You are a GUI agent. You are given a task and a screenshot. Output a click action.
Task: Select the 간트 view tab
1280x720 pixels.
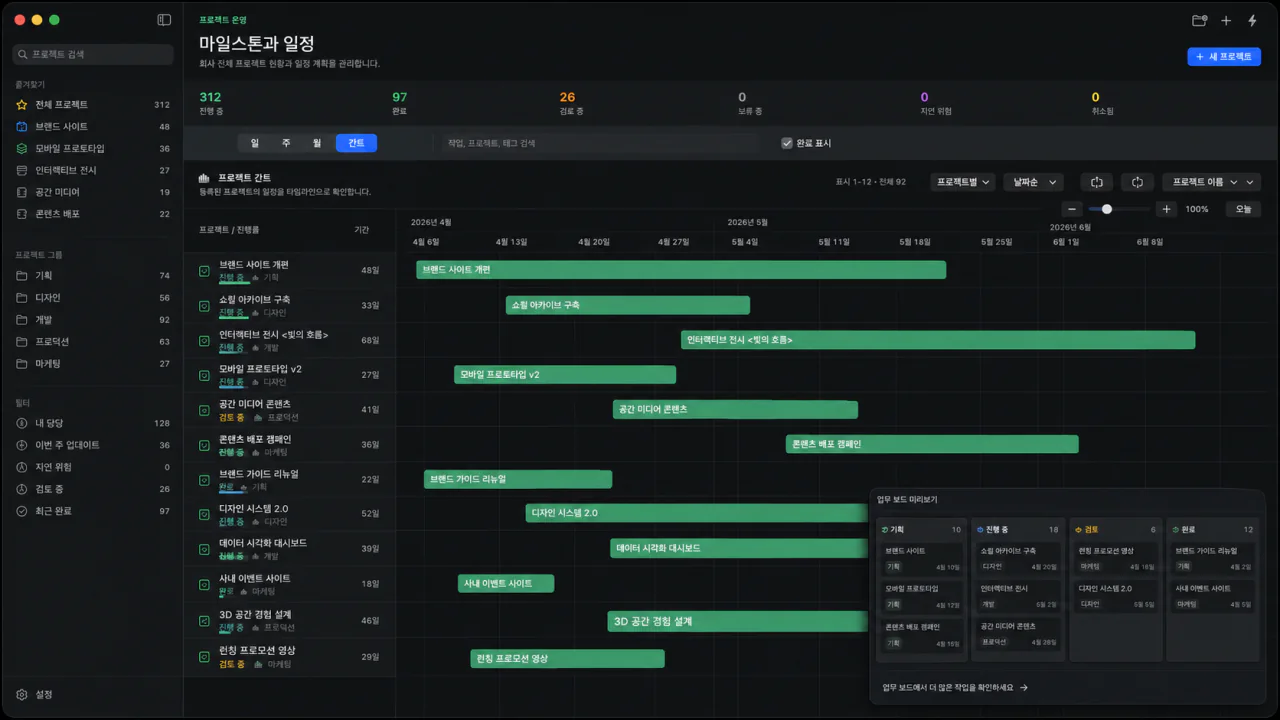click(x=356, y=143)
